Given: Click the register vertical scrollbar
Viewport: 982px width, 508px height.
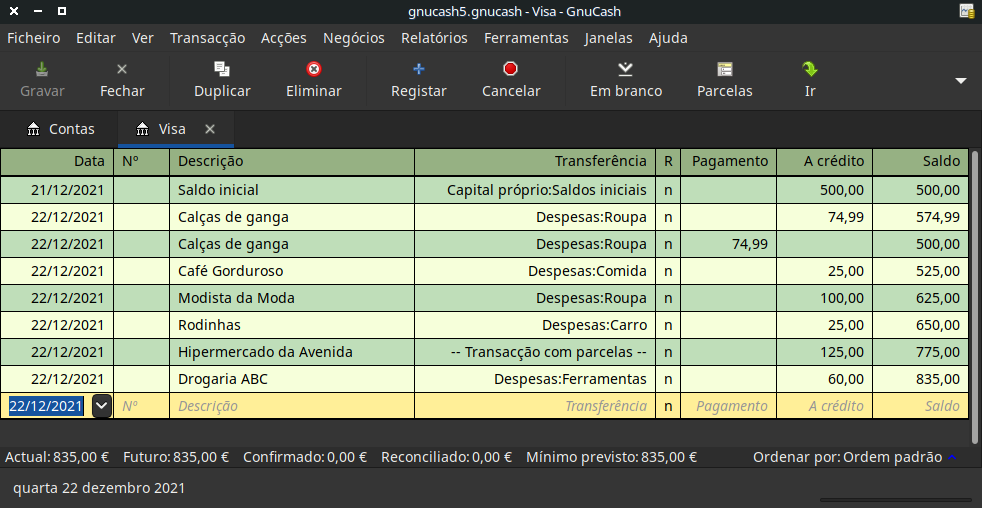Looking at the screenshot, I should pyautogui.click(x=975, y=290).
